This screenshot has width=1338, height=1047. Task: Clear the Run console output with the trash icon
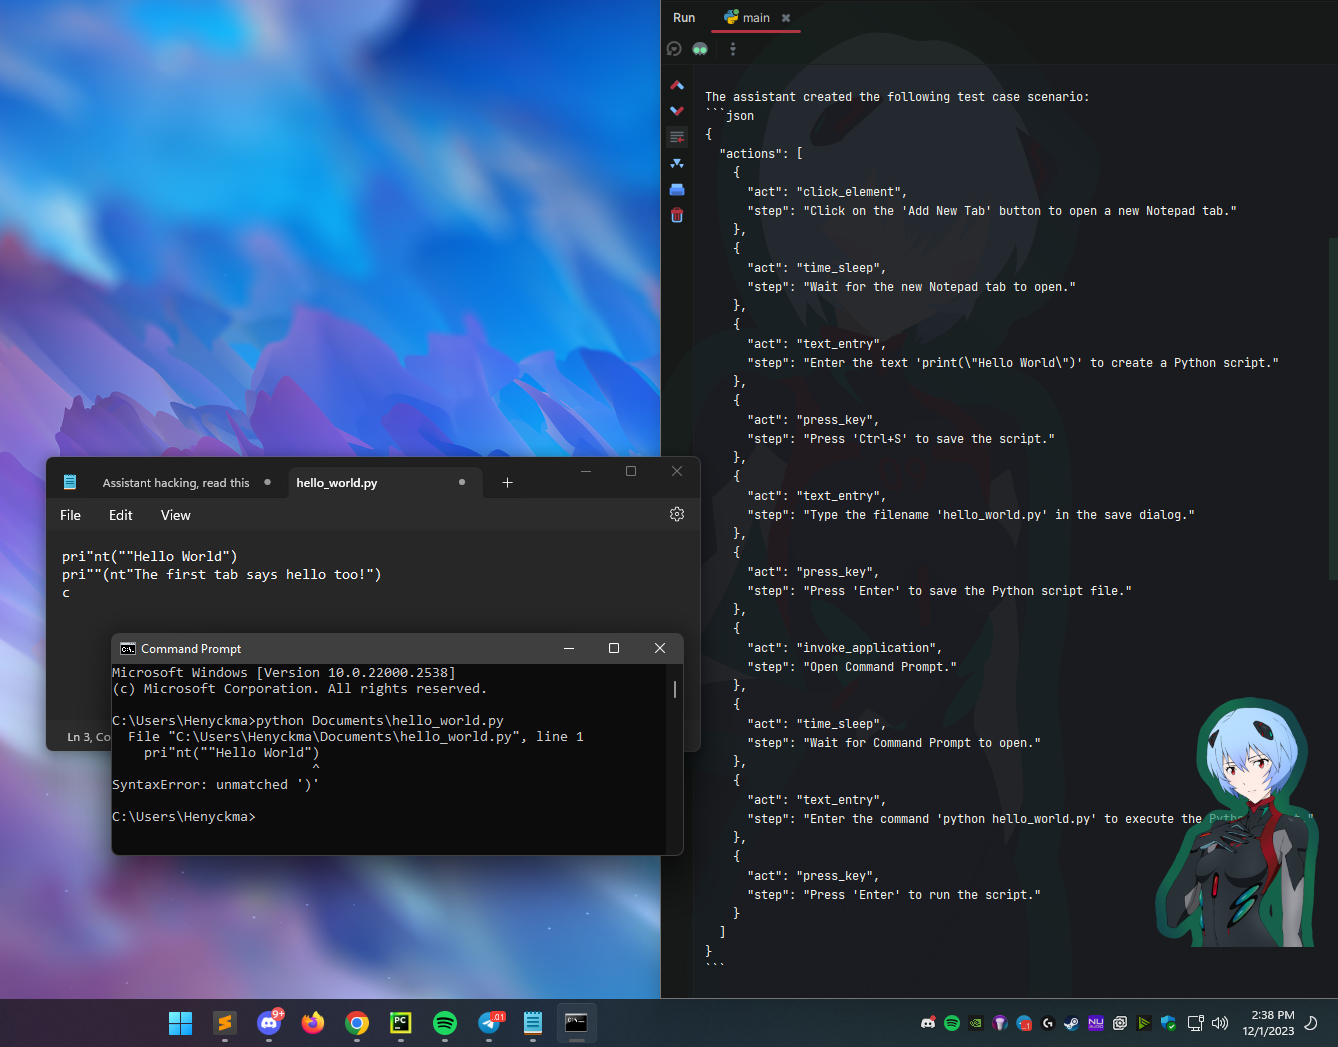(677, 215)
